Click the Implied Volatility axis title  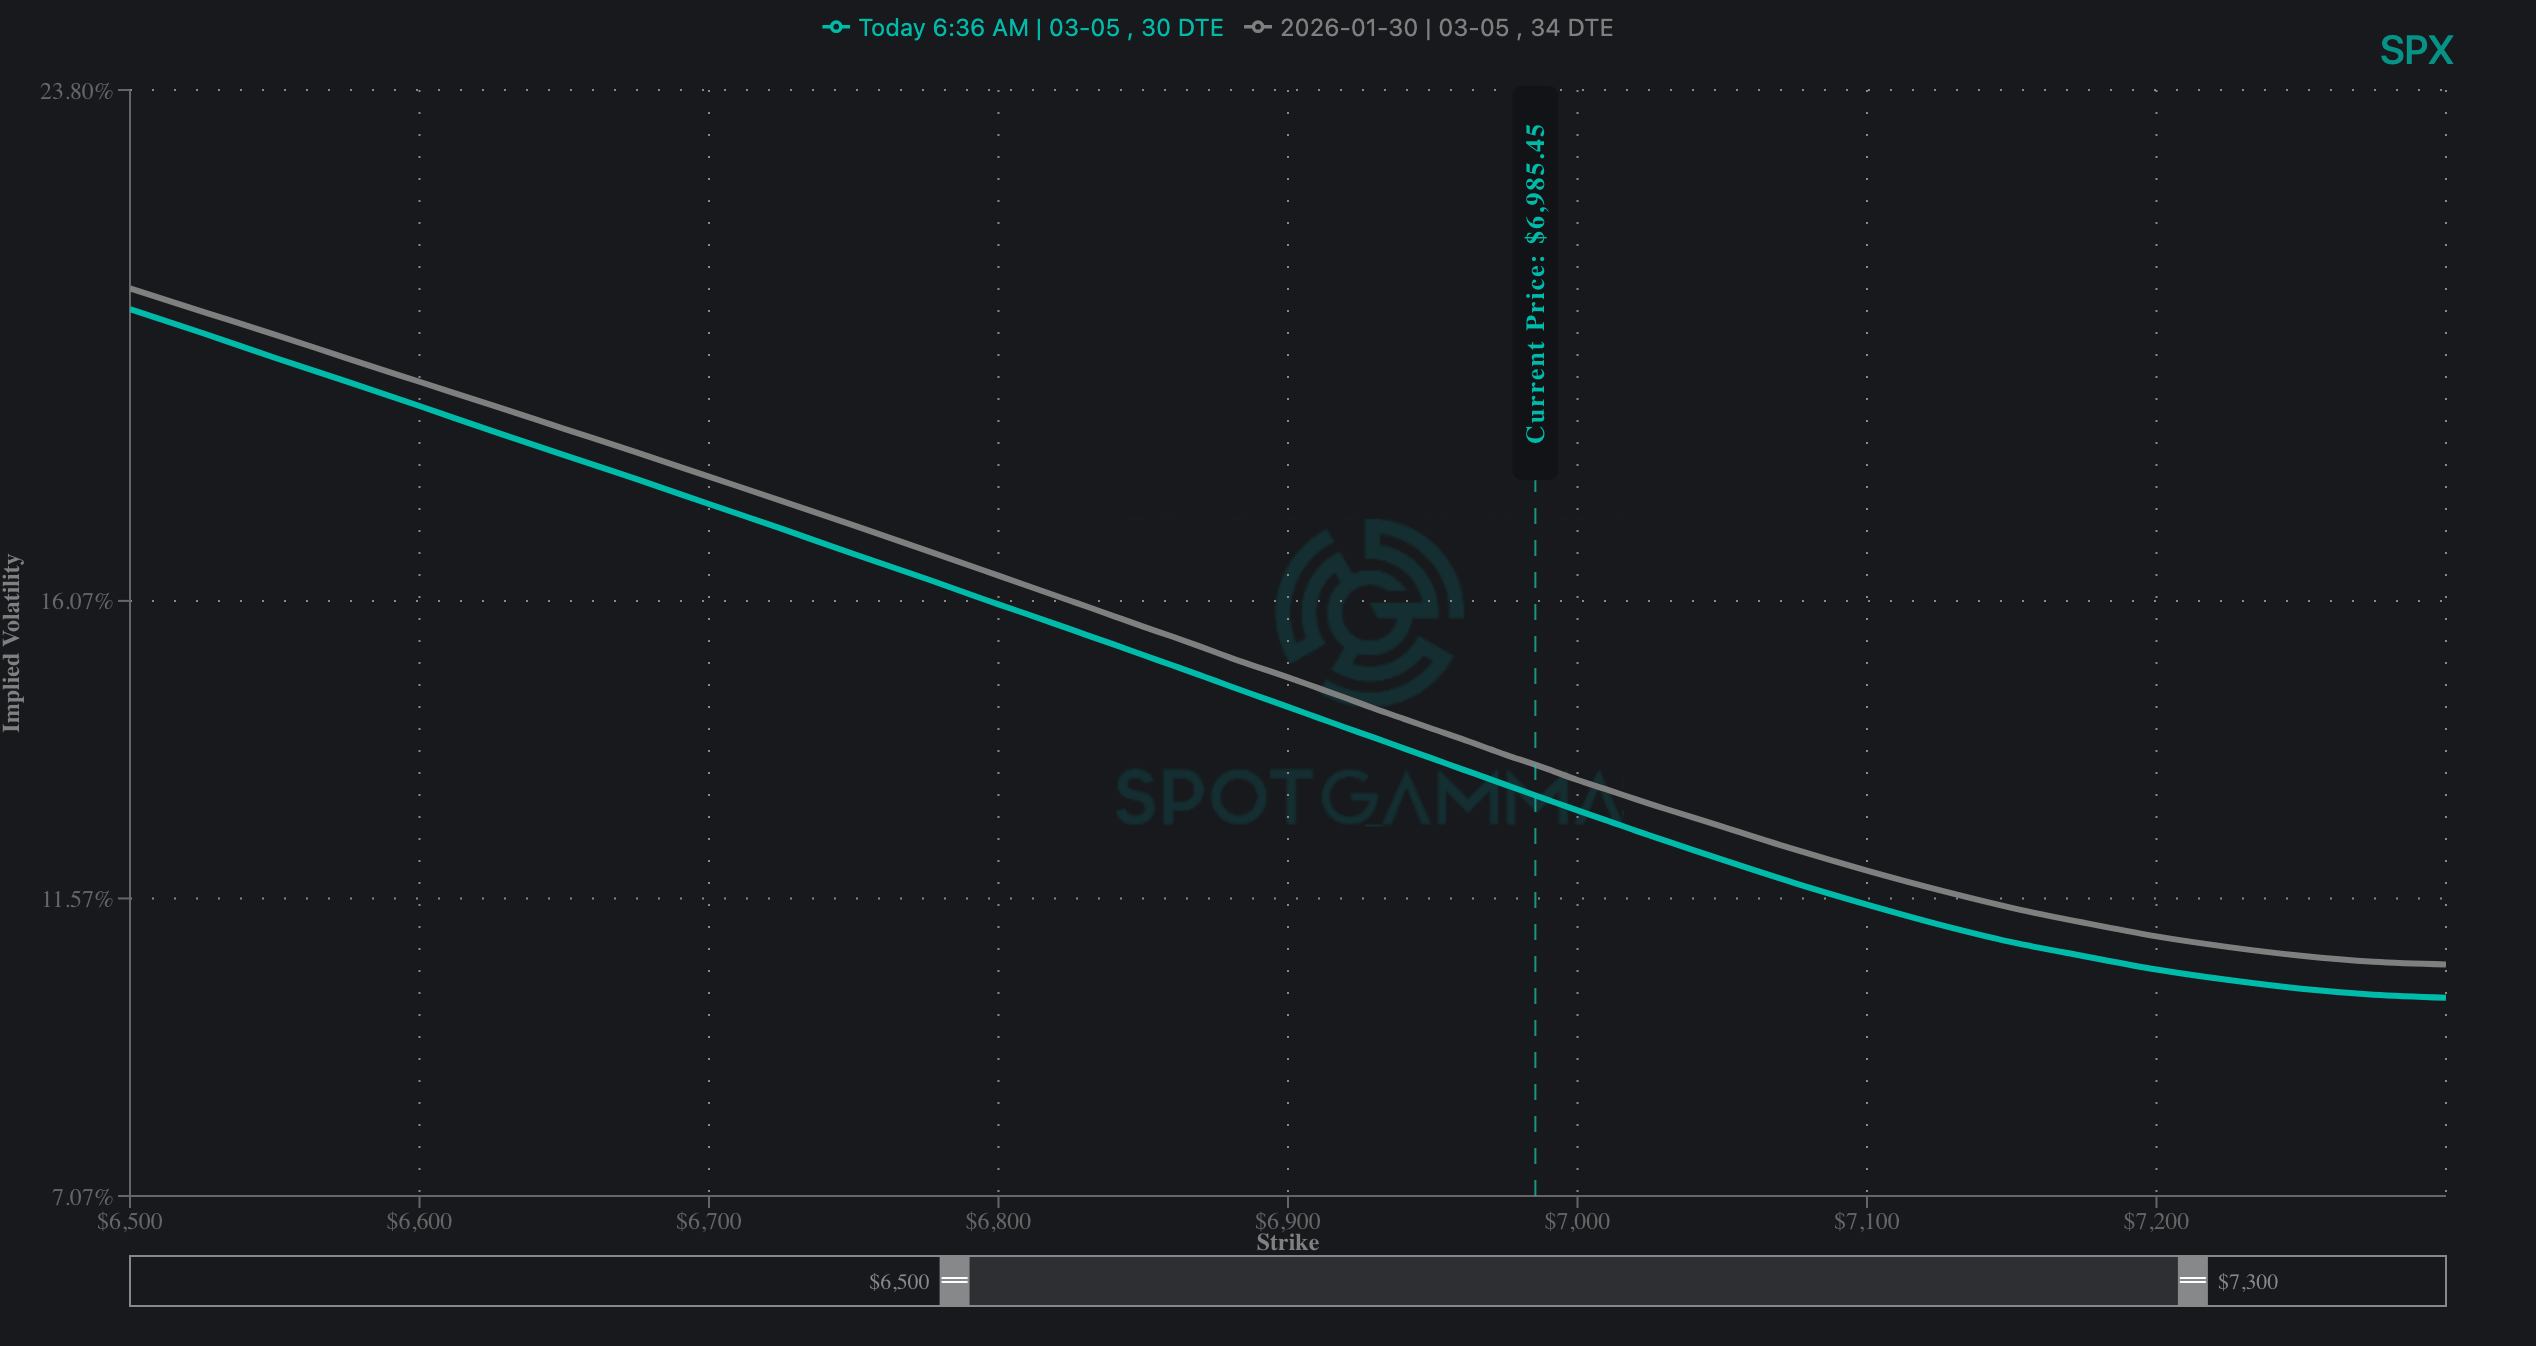(x=12, y=643)
